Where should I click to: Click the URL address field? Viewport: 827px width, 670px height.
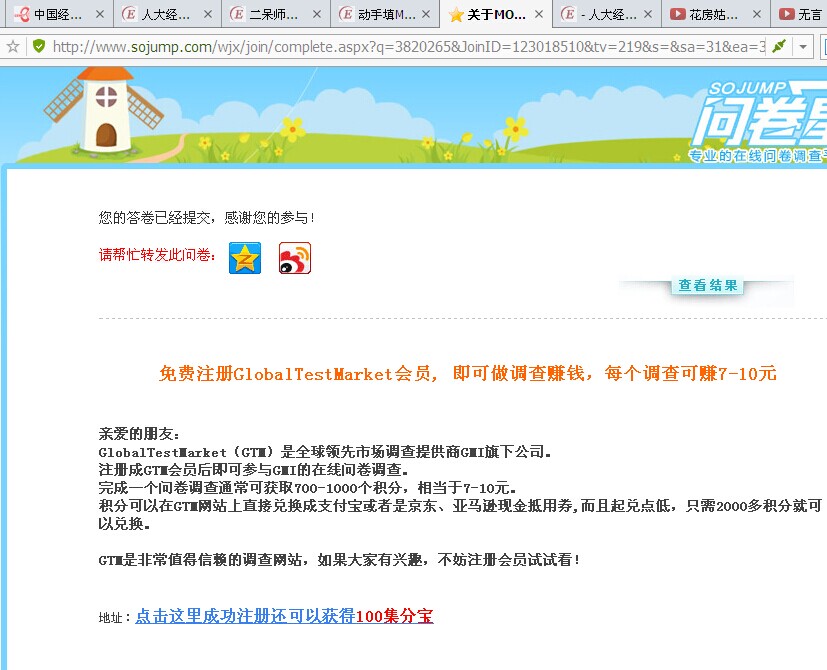[x=409, y=47]
